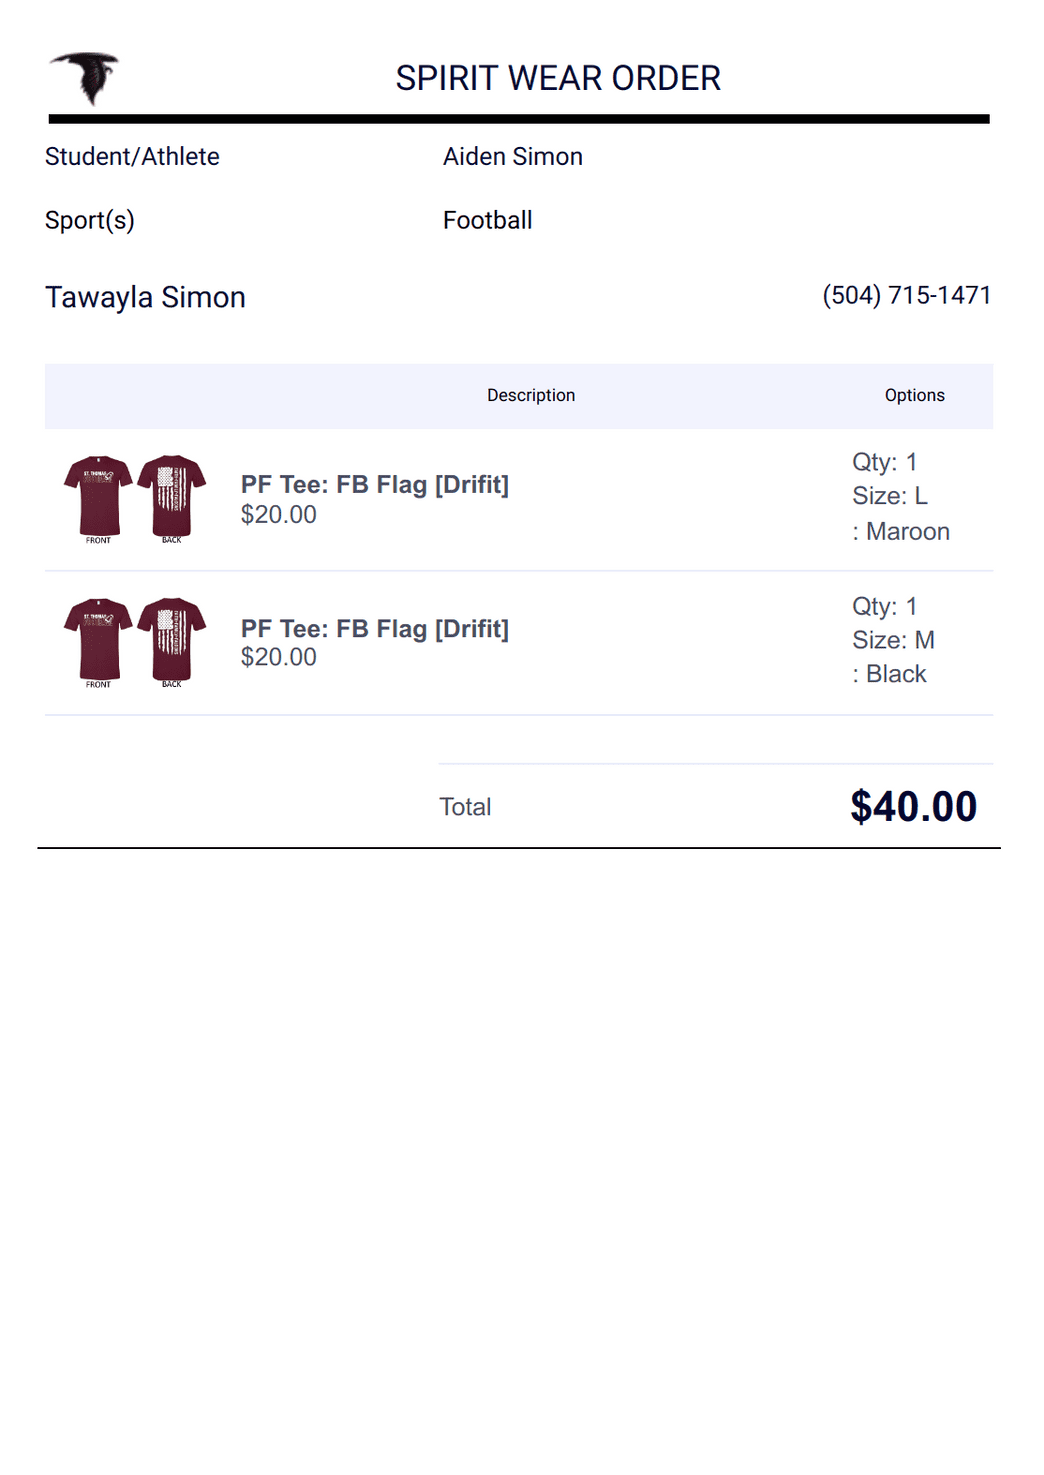This screenshot has width=1044, height=1475.
Task: Click the $40.00 total amount
Action: pyautogui.click(x=914, y=806)
